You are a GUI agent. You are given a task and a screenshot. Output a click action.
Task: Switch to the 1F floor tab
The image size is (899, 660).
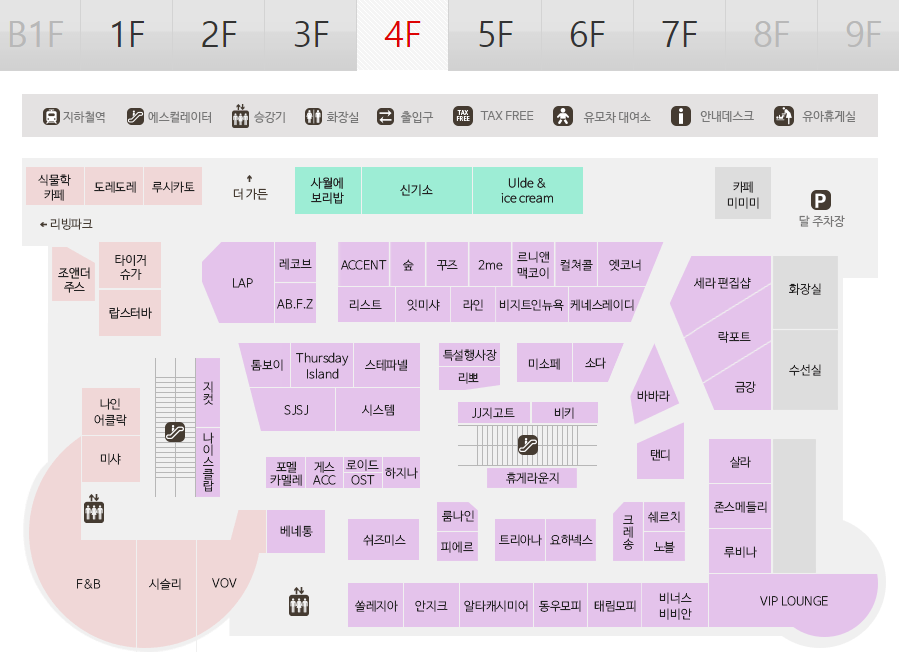127,35
